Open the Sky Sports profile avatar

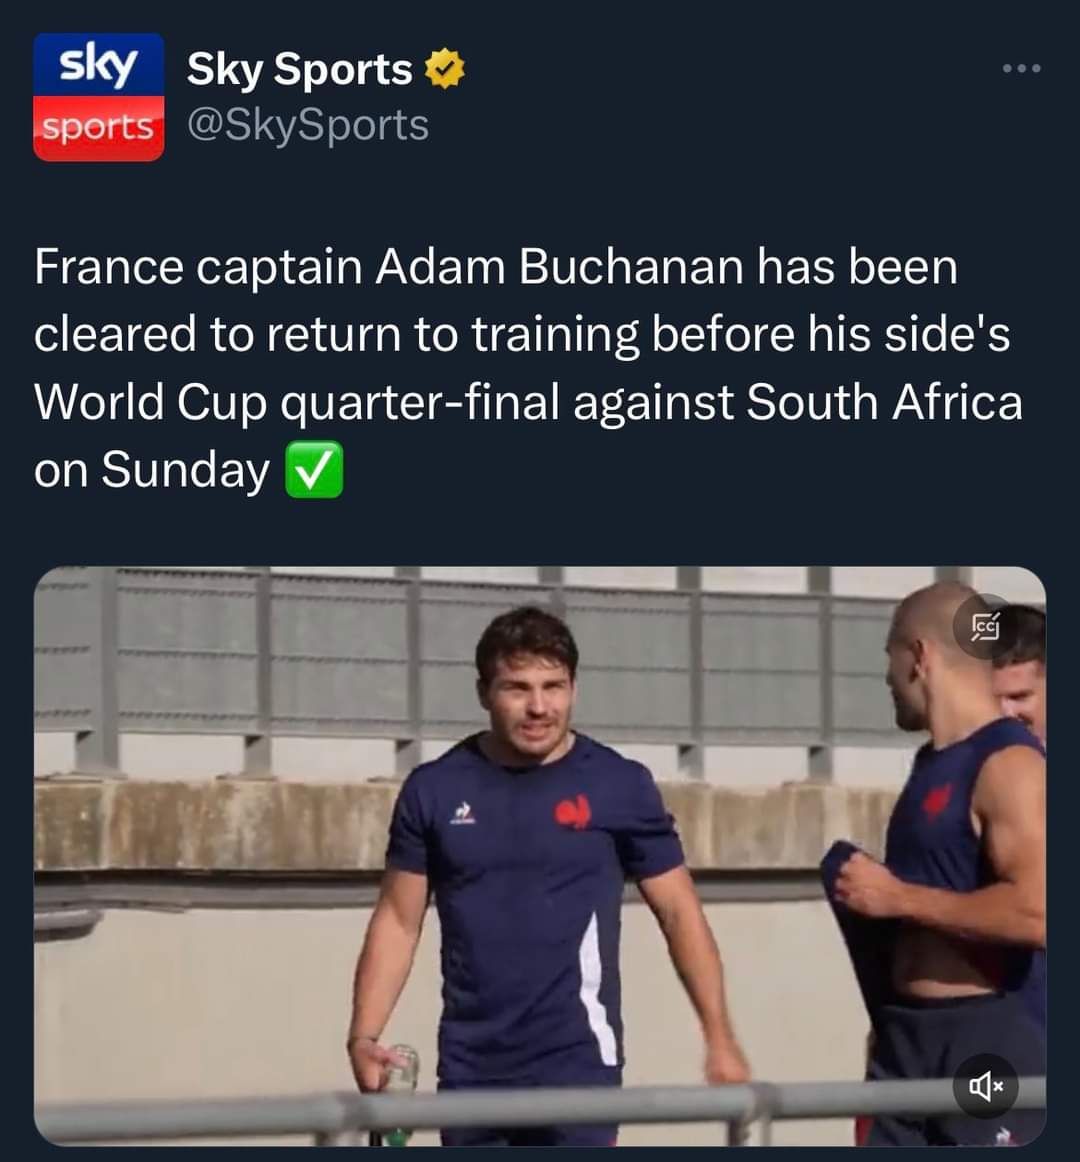[98, 97]
